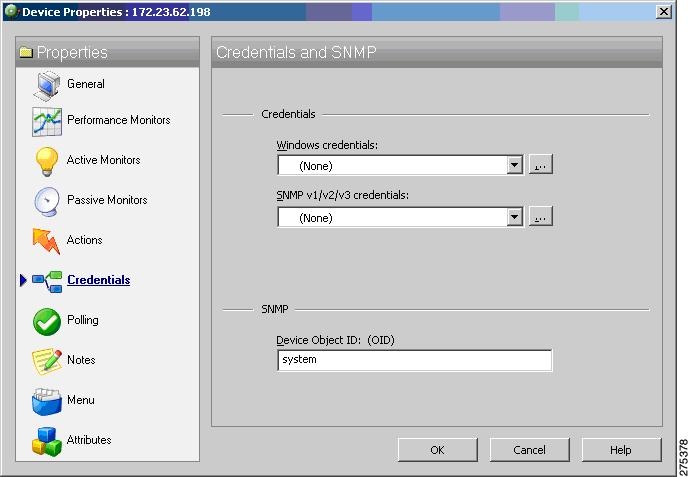Click the Properties folder icon in header
The image size is (690, 477).
pos(26,52)
